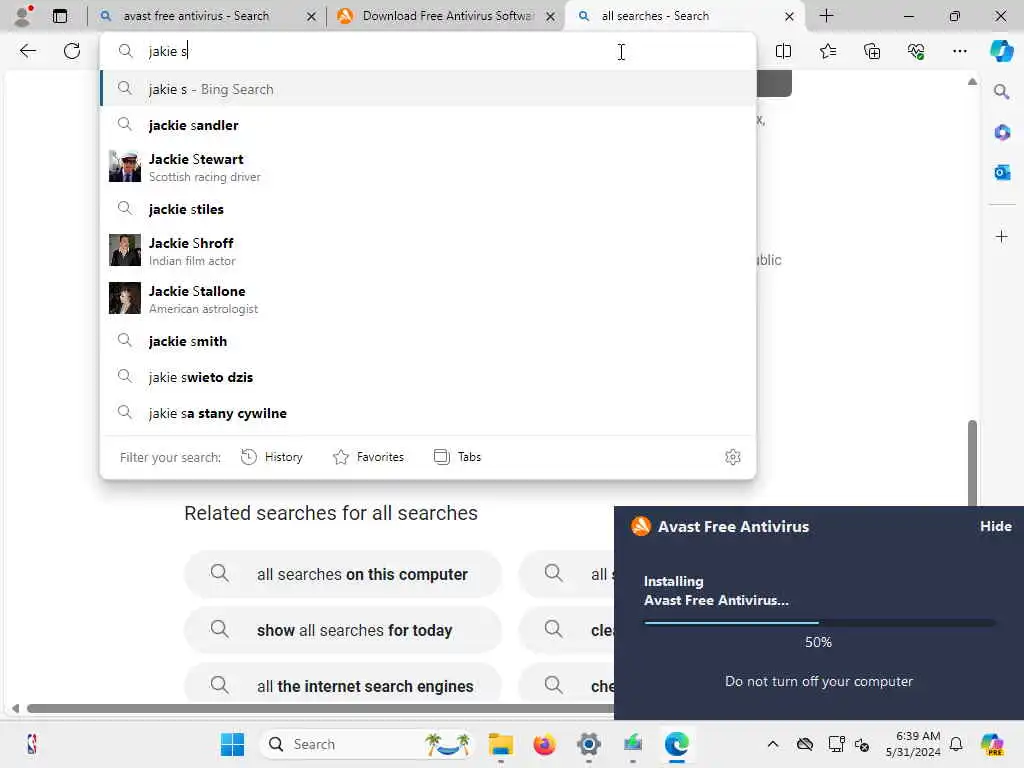
Task: Open a new browser tab
Action: coord(826,16)
